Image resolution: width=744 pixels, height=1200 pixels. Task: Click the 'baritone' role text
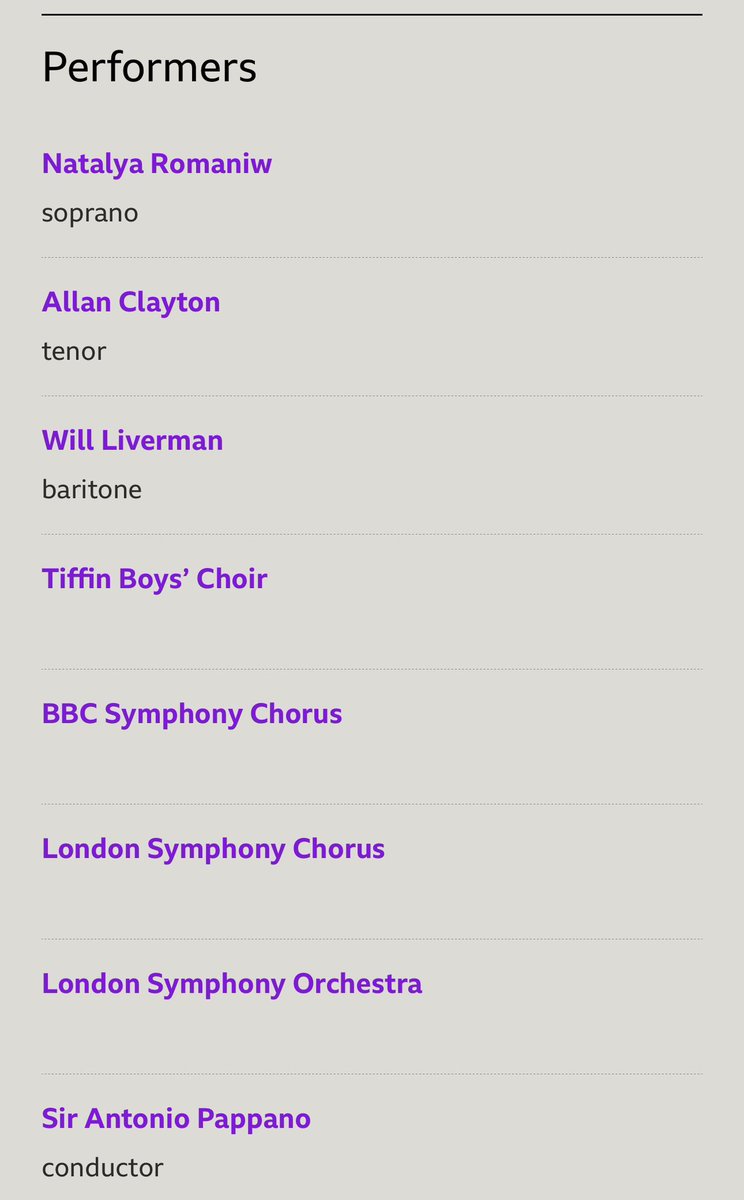pyautogui.click(x=92, y=490)
